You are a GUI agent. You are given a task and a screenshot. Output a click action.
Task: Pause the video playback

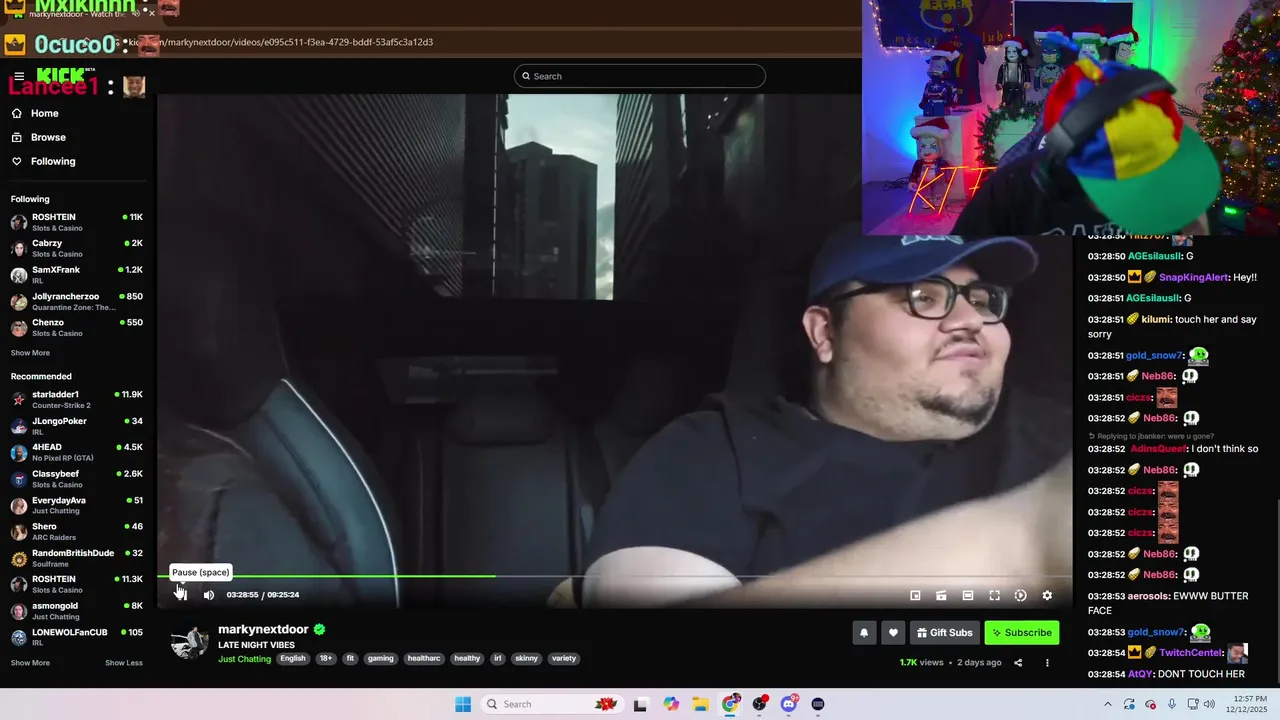(x=181, y=595)
